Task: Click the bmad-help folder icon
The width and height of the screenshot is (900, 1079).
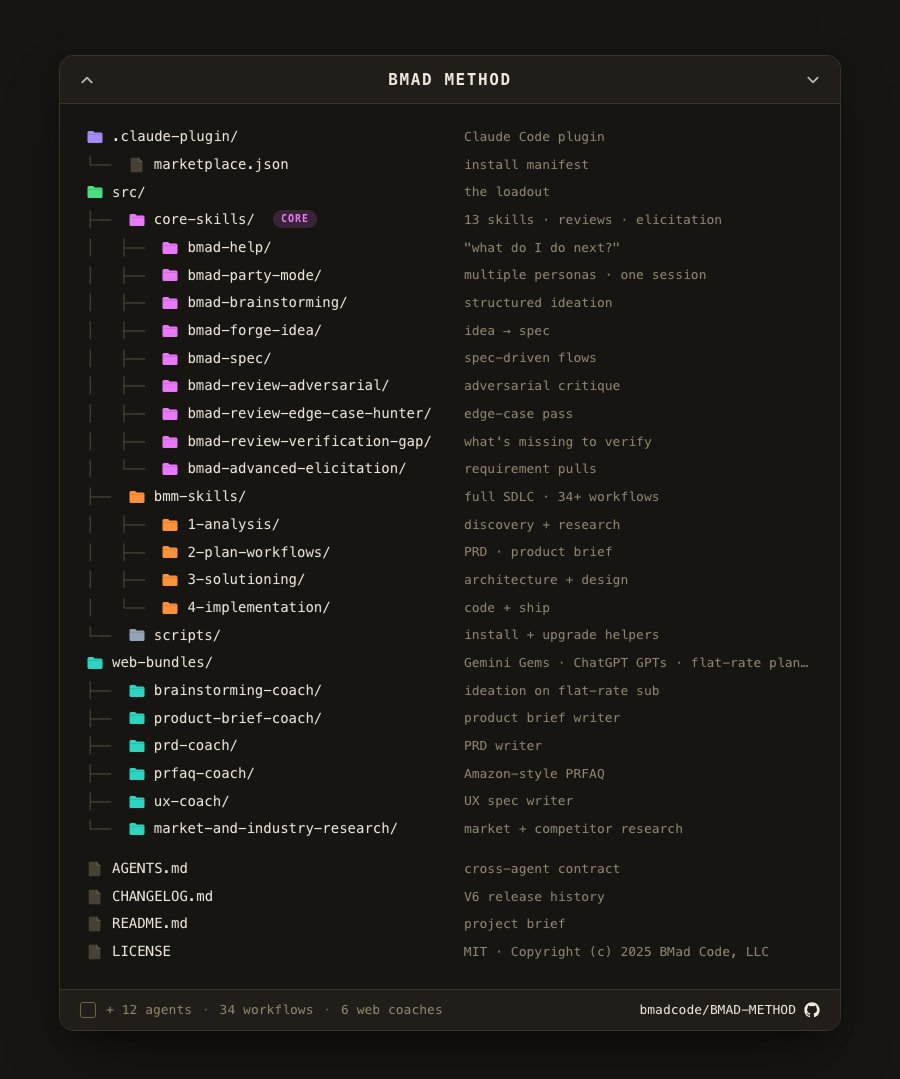Action: pos(170,248)
